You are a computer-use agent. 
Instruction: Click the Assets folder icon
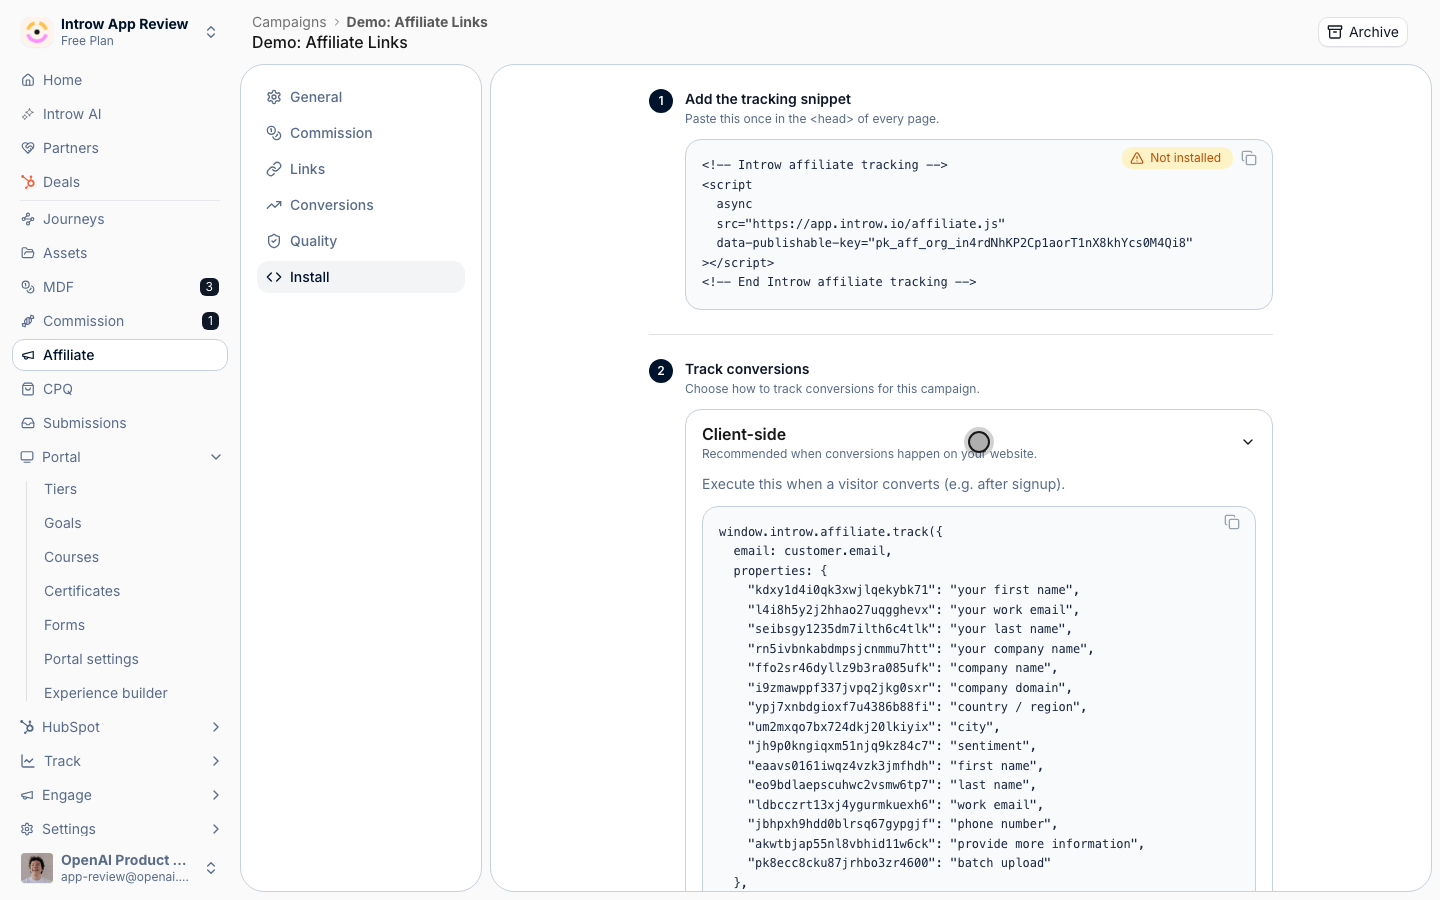[28, 253]
